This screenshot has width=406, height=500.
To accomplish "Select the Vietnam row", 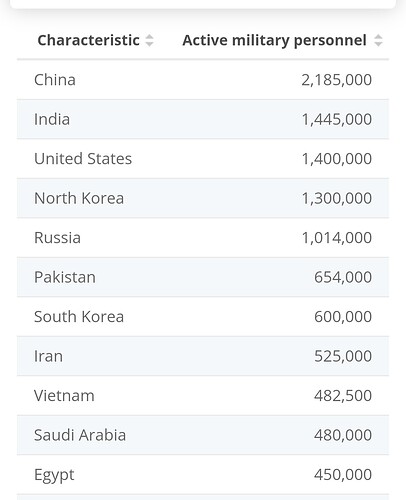I will (x=203, y=395).
